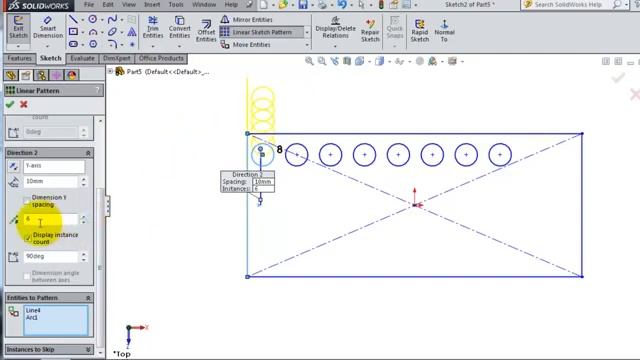The height and width of the screenshot is (360, 640).
Task: Click the Search SolidWorks Help box
Action: point(569,4)
